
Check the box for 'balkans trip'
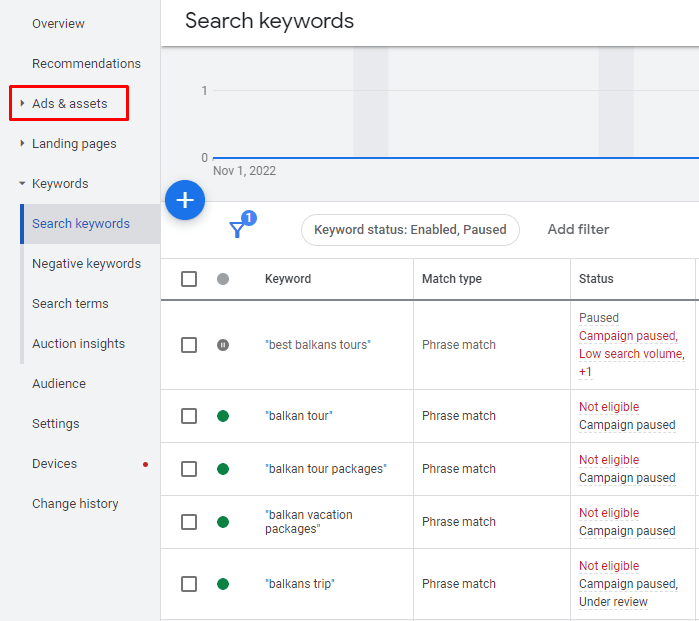(x=189, y=584)
